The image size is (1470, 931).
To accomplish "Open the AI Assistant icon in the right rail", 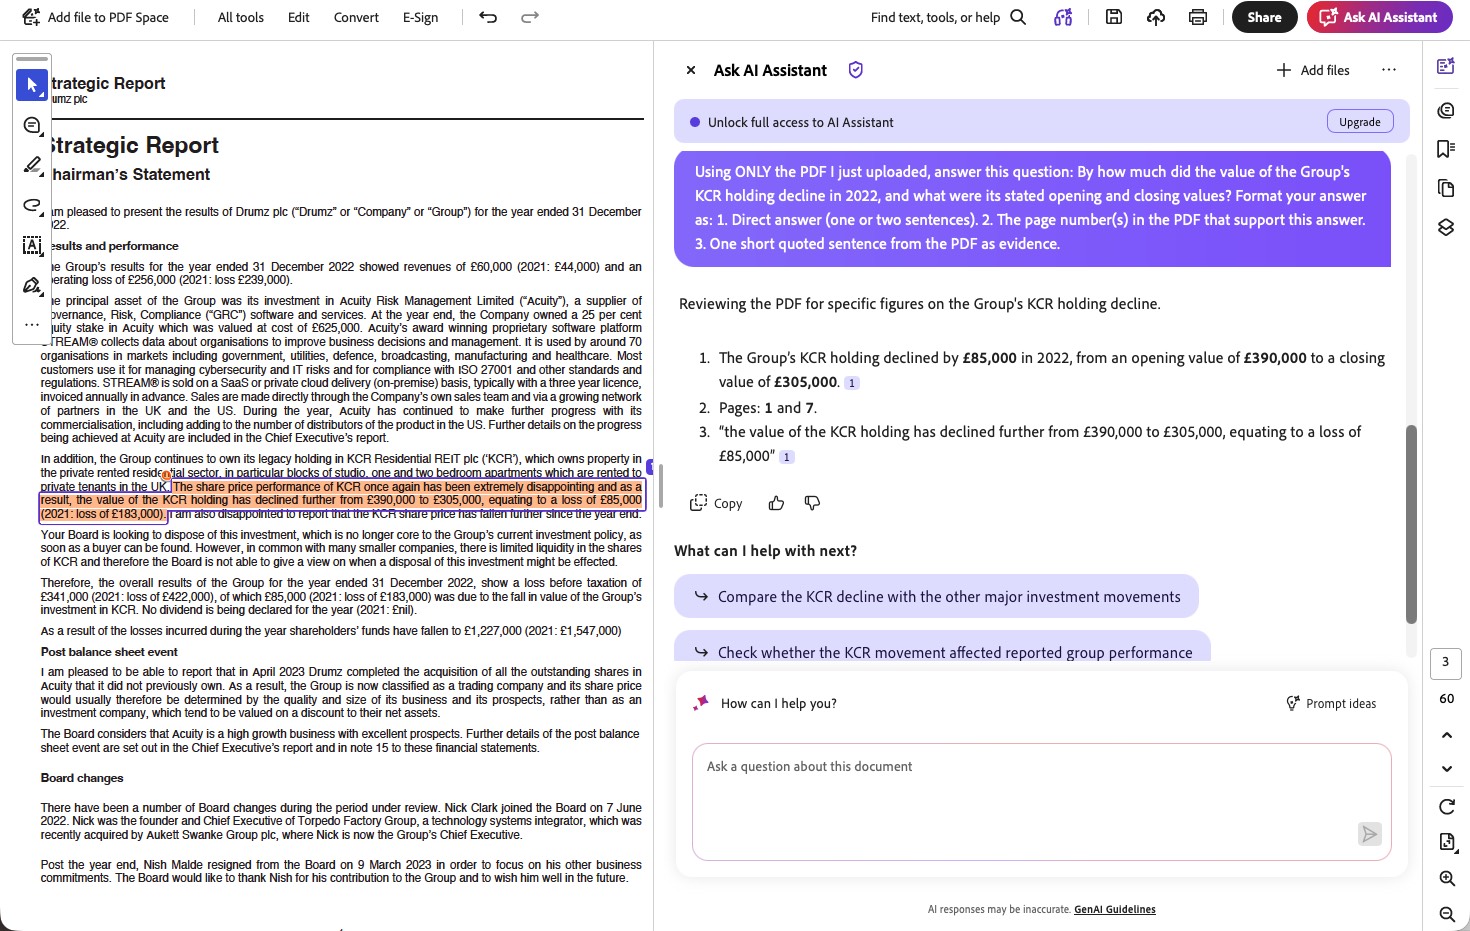I will (x=1446, y=67).
